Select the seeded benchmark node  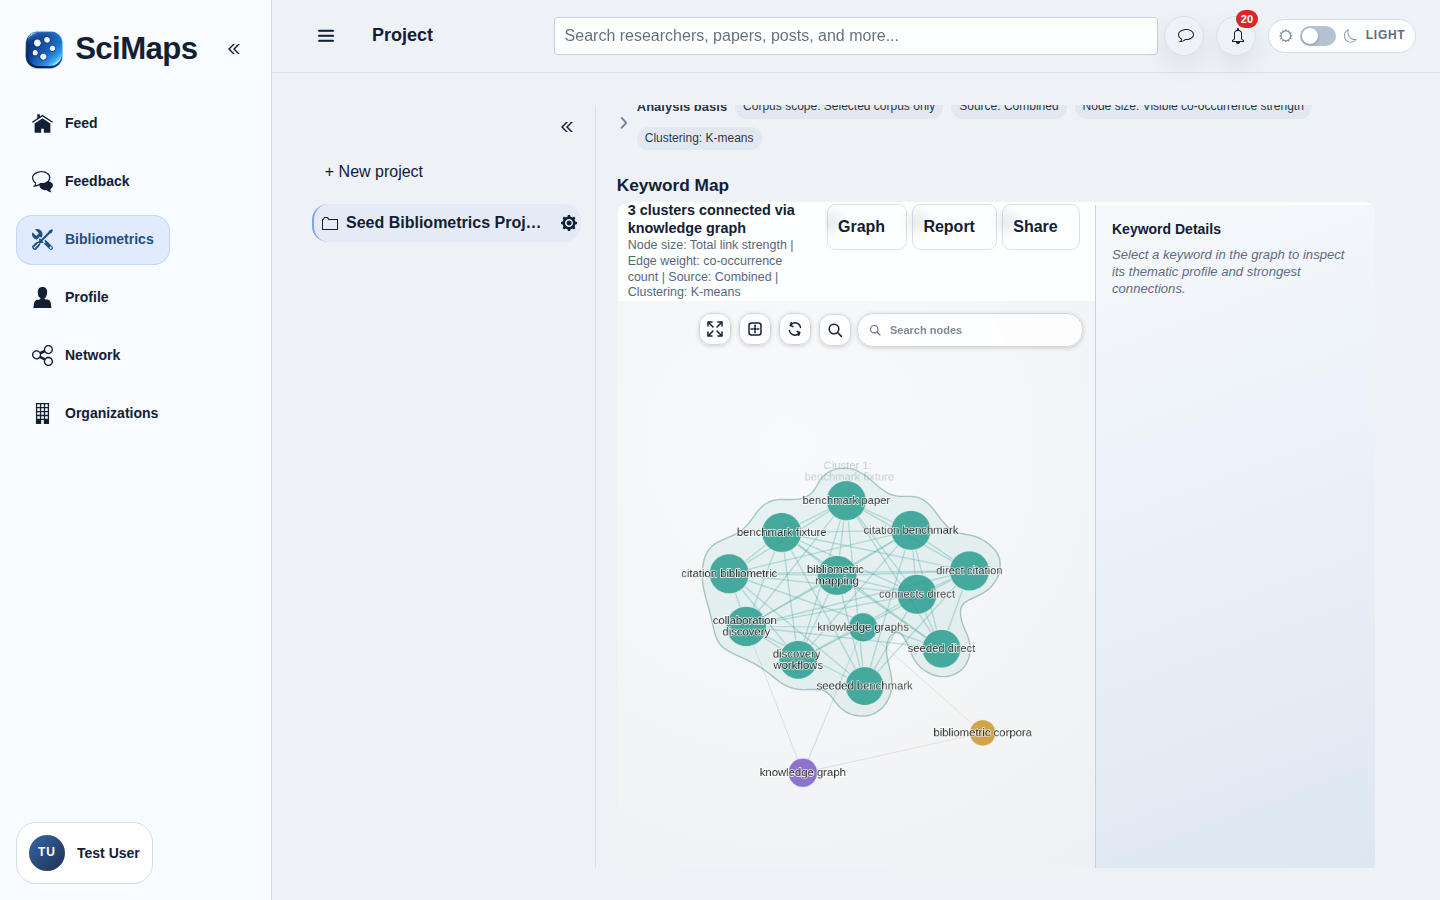[864, 686]
